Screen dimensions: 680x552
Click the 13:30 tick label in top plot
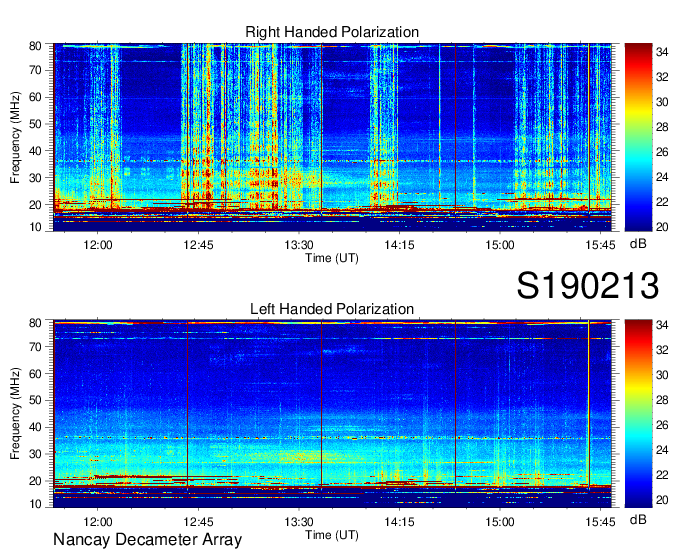point(299,245)
